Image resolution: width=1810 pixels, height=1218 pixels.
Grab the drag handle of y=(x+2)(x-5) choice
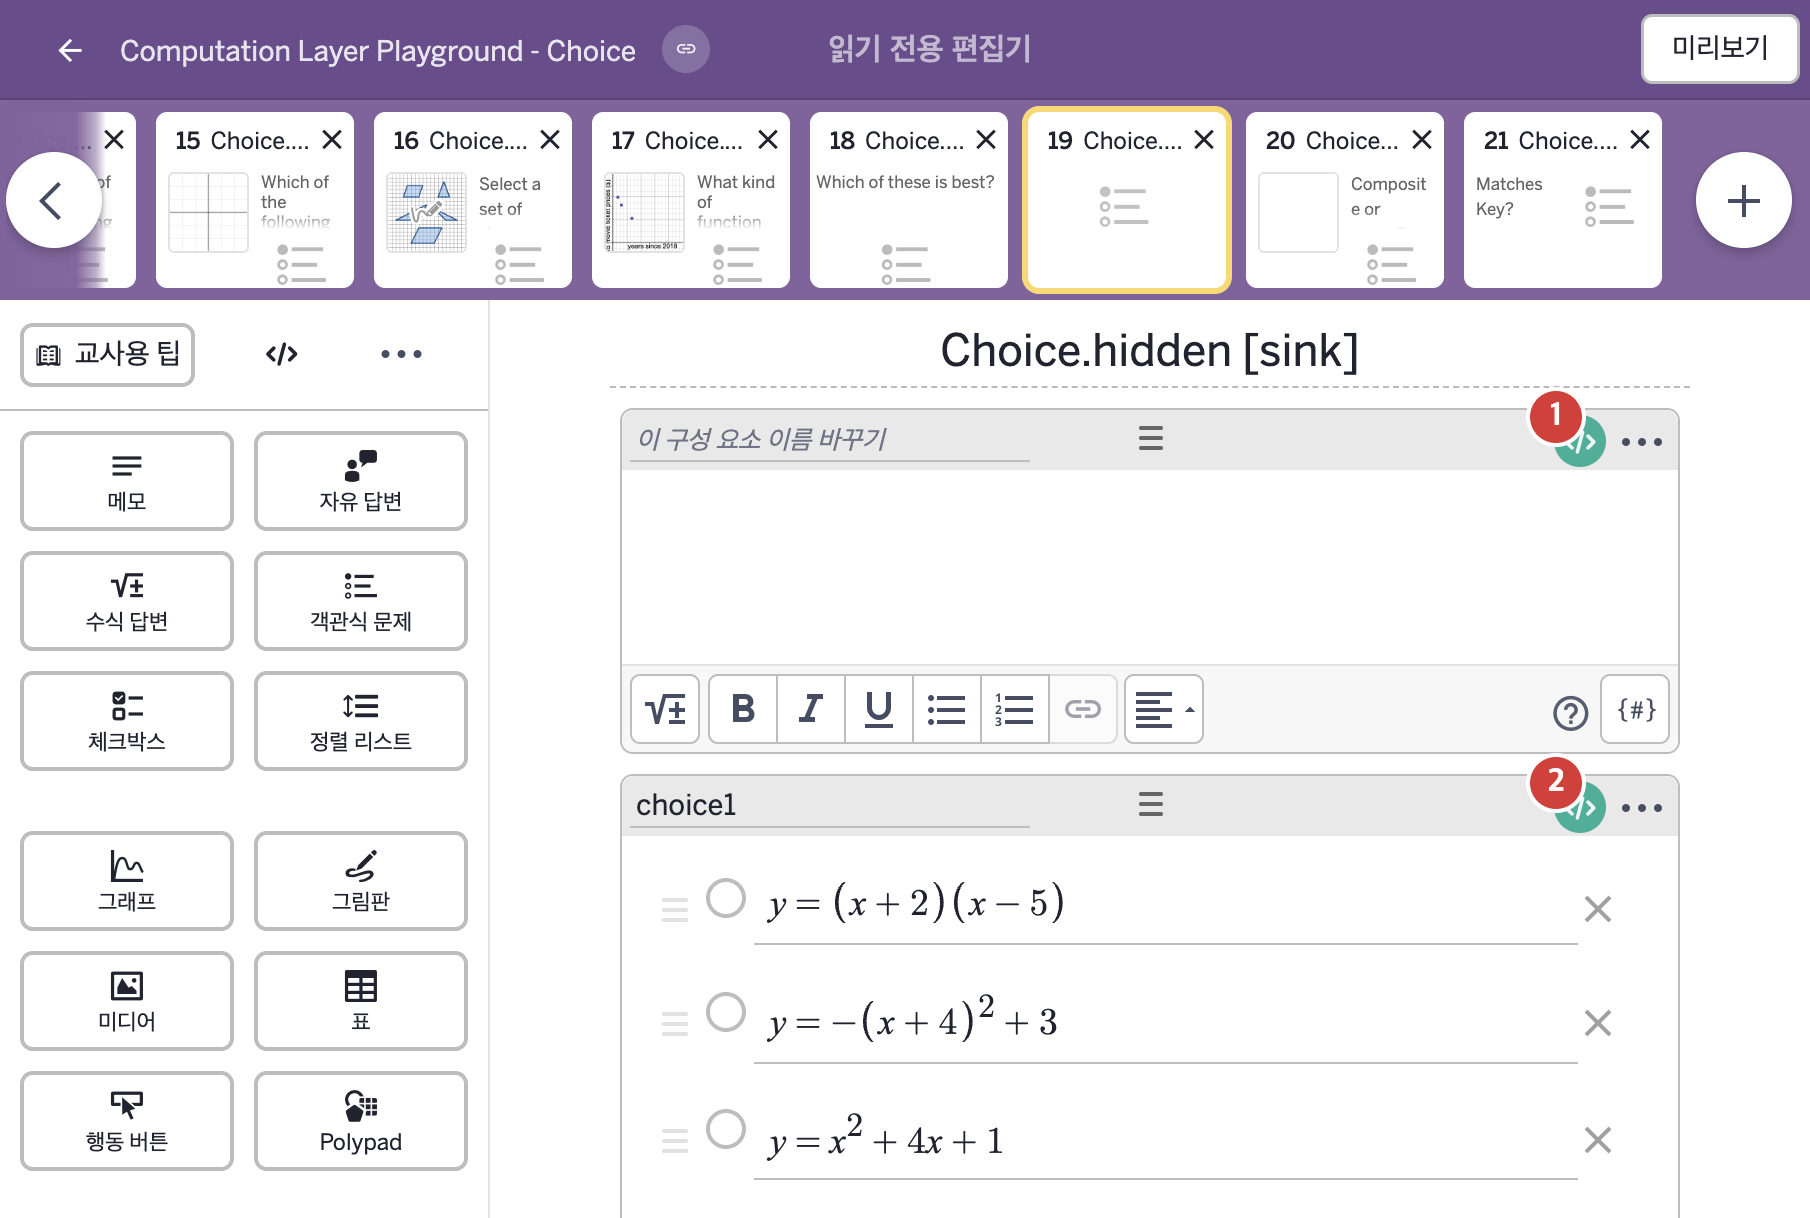(x=675, y=909)
